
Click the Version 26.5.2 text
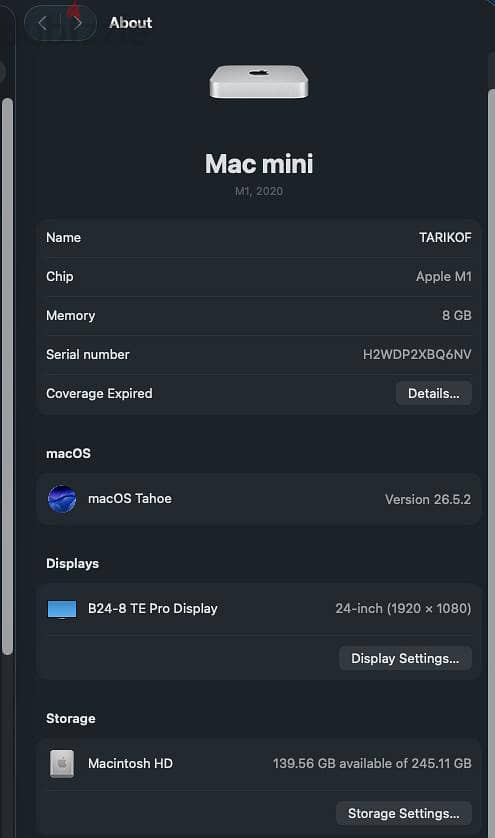[428, 499]
